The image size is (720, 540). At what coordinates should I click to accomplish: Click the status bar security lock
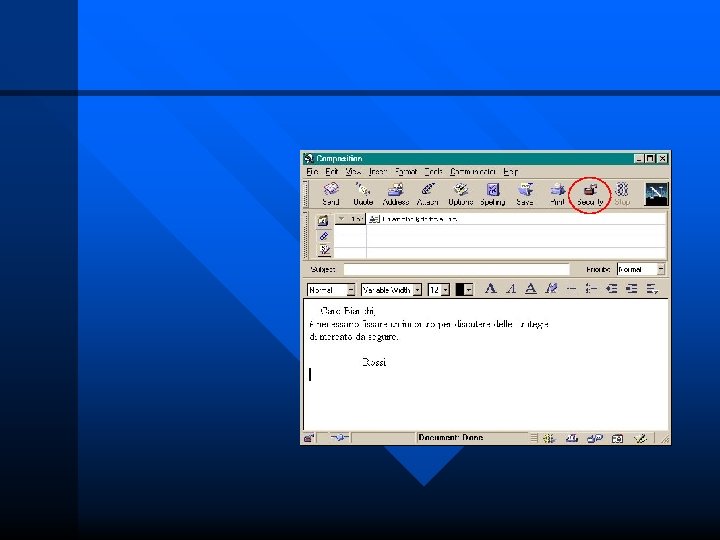click(x=309, y=438)
